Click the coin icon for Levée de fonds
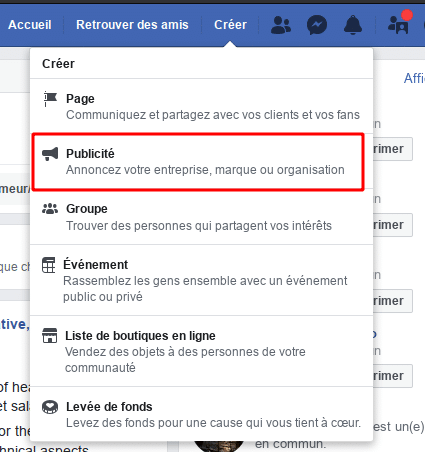 click(x=50, y=407)
